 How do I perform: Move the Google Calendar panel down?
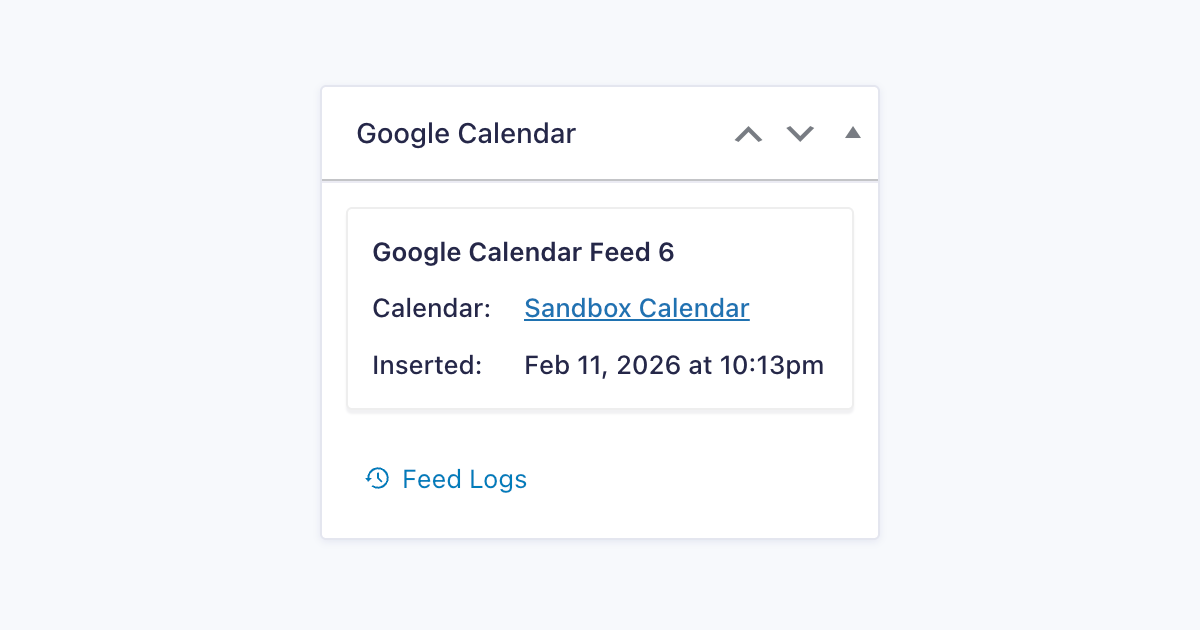(800, 134)
